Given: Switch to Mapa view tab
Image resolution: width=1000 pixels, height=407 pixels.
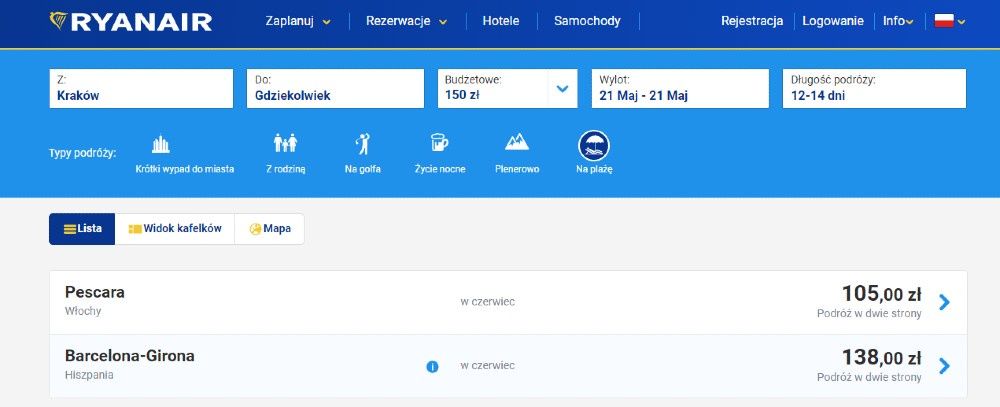Looking at the screenshot, I should [x=270, y=228].
